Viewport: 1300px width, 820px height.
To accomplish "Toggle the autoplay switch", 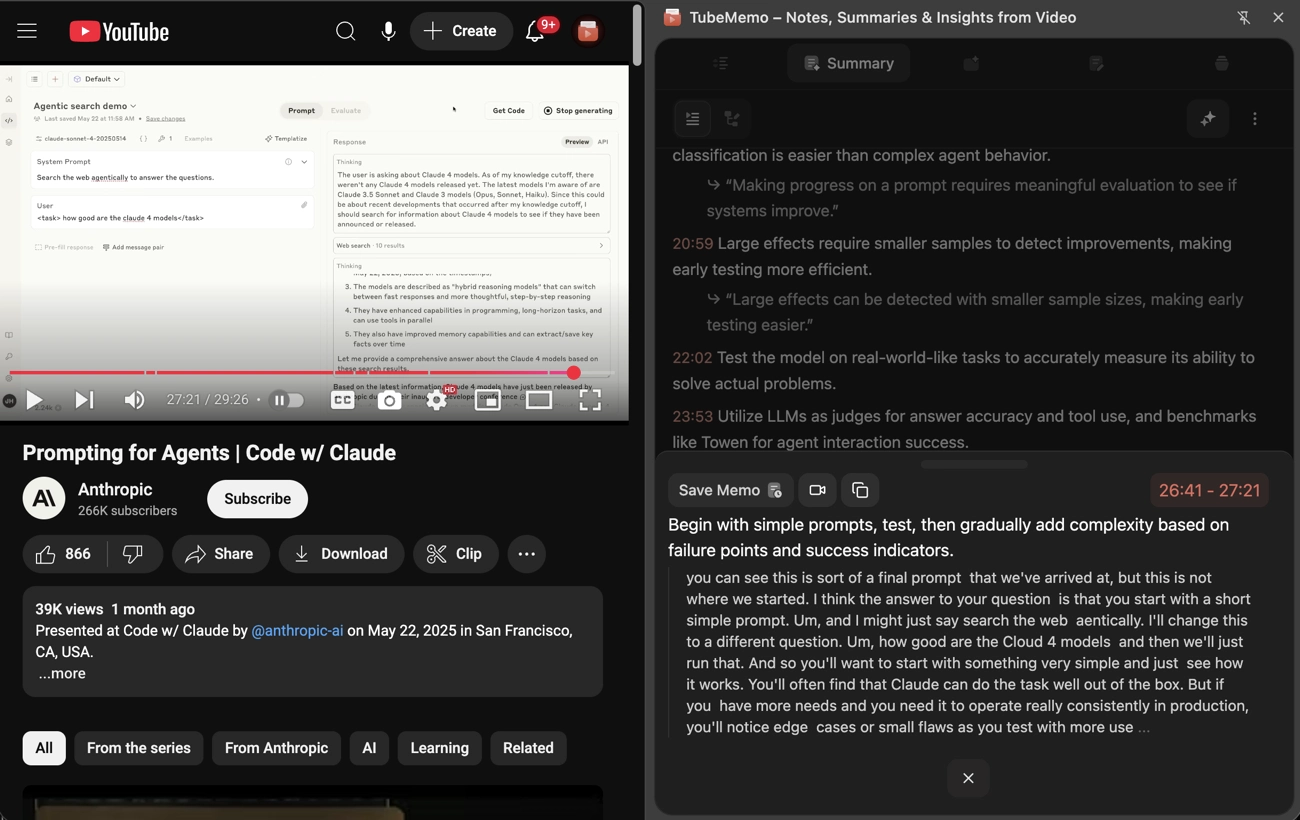I will pos(288,400).
